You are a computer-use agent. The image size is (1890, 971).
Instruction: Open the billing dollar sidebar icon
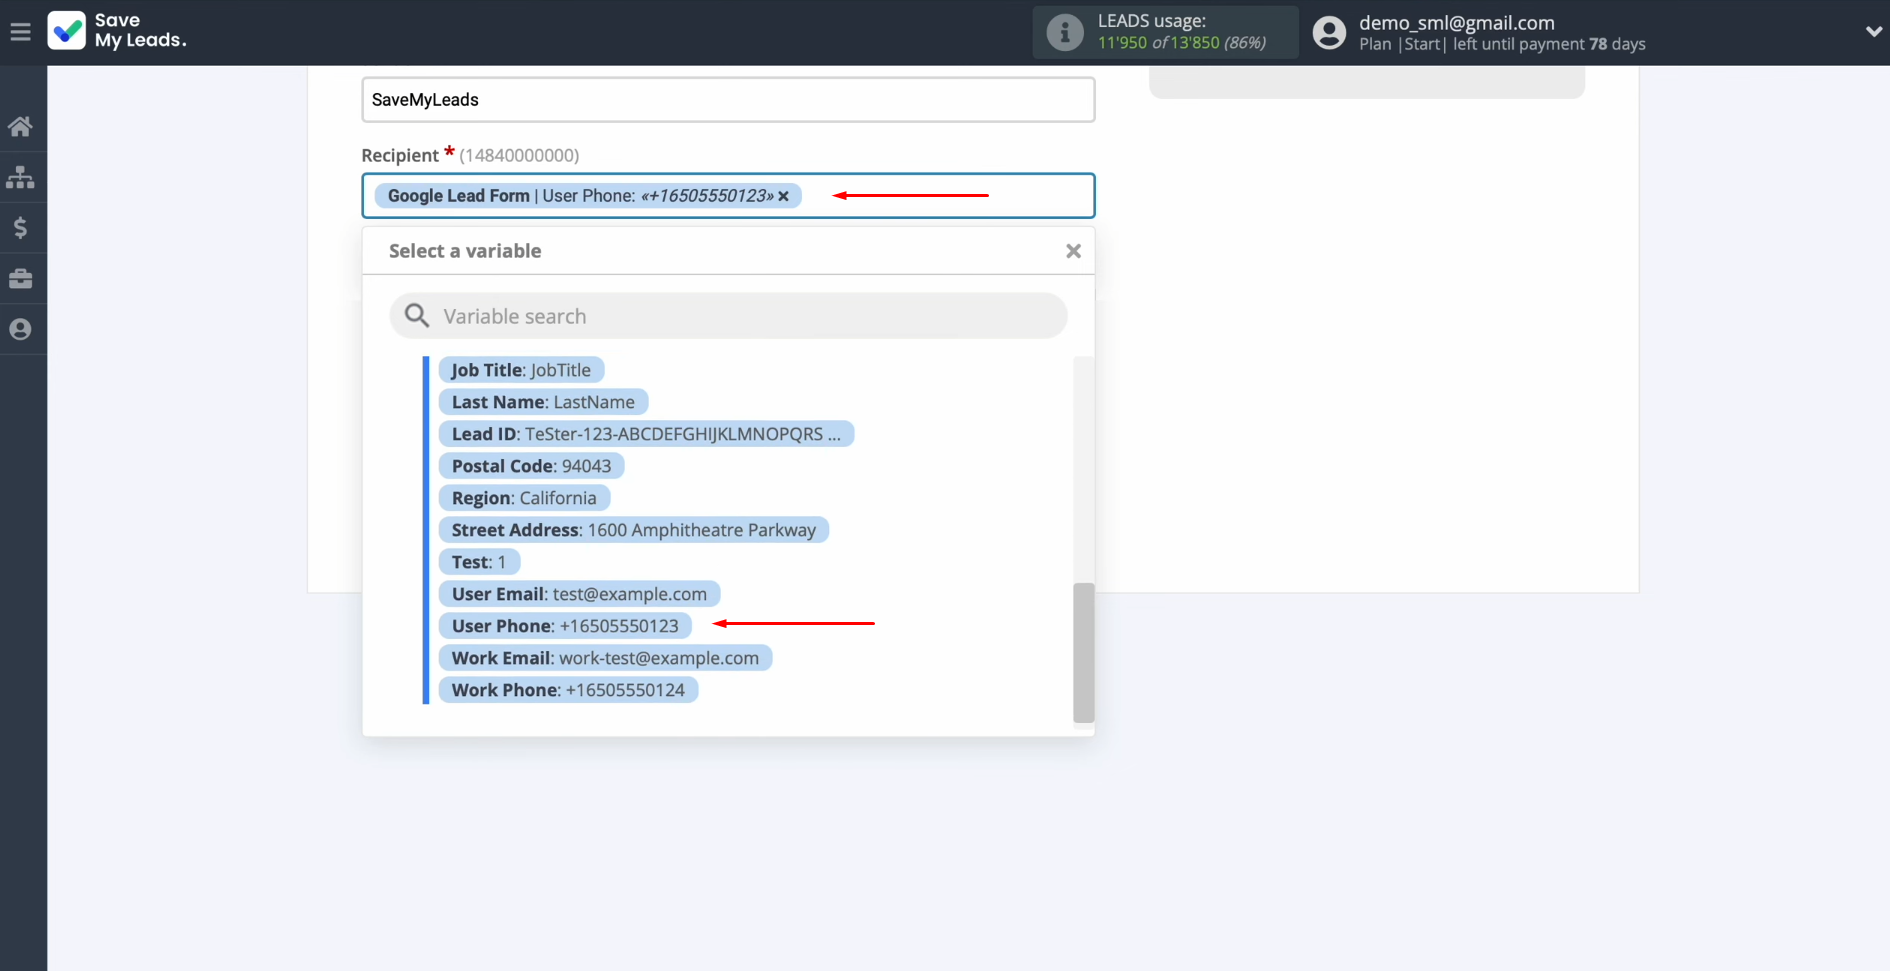pyautogui.click(x=20, y=228)
